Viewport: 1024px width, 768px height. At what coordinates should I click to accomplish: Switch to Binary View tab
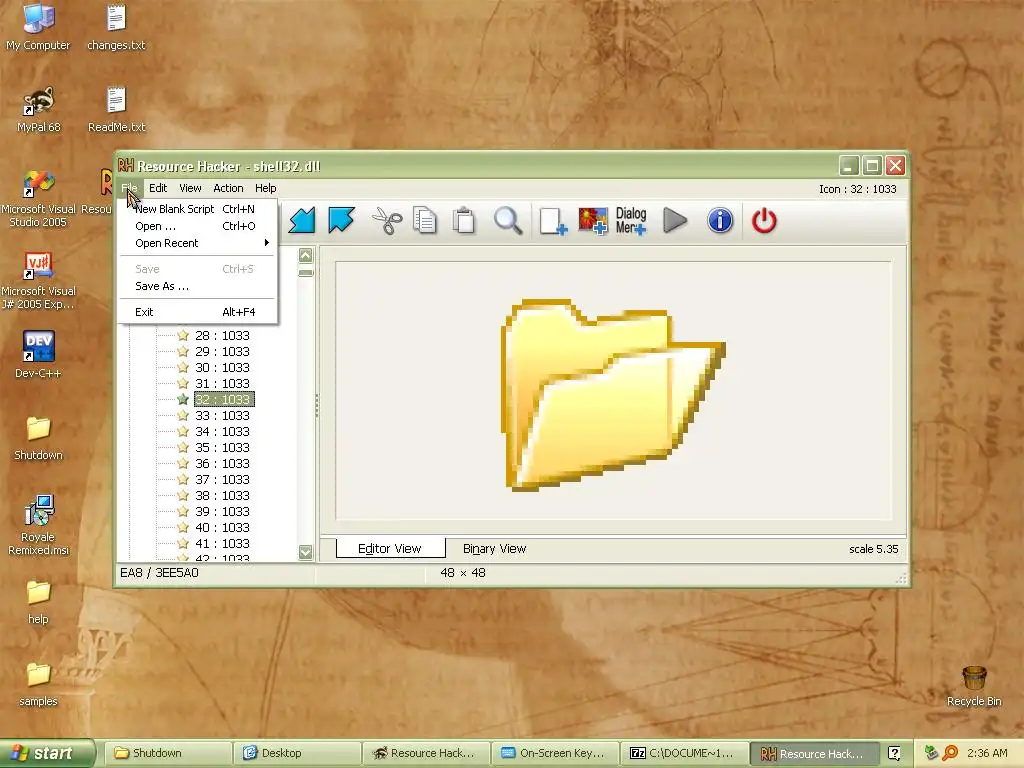point(494,549)
